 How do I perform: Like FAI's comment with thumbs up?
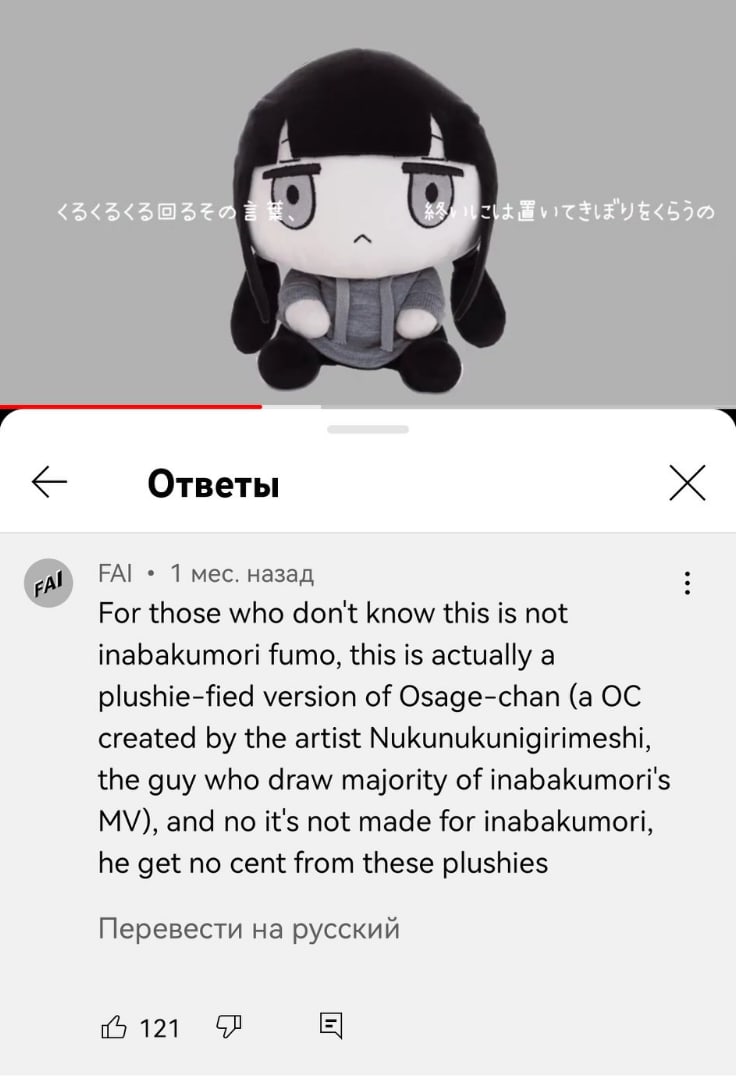[x=114, y=1027]
